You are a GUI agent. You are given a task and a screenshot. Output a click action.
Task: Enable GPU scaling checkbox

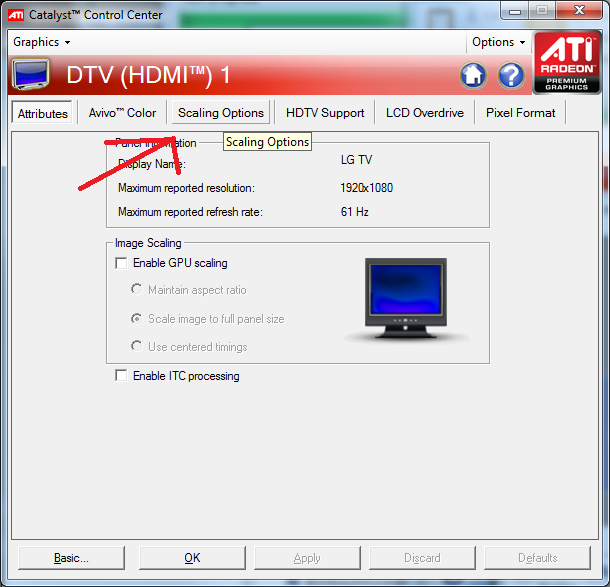click(121, 263)
